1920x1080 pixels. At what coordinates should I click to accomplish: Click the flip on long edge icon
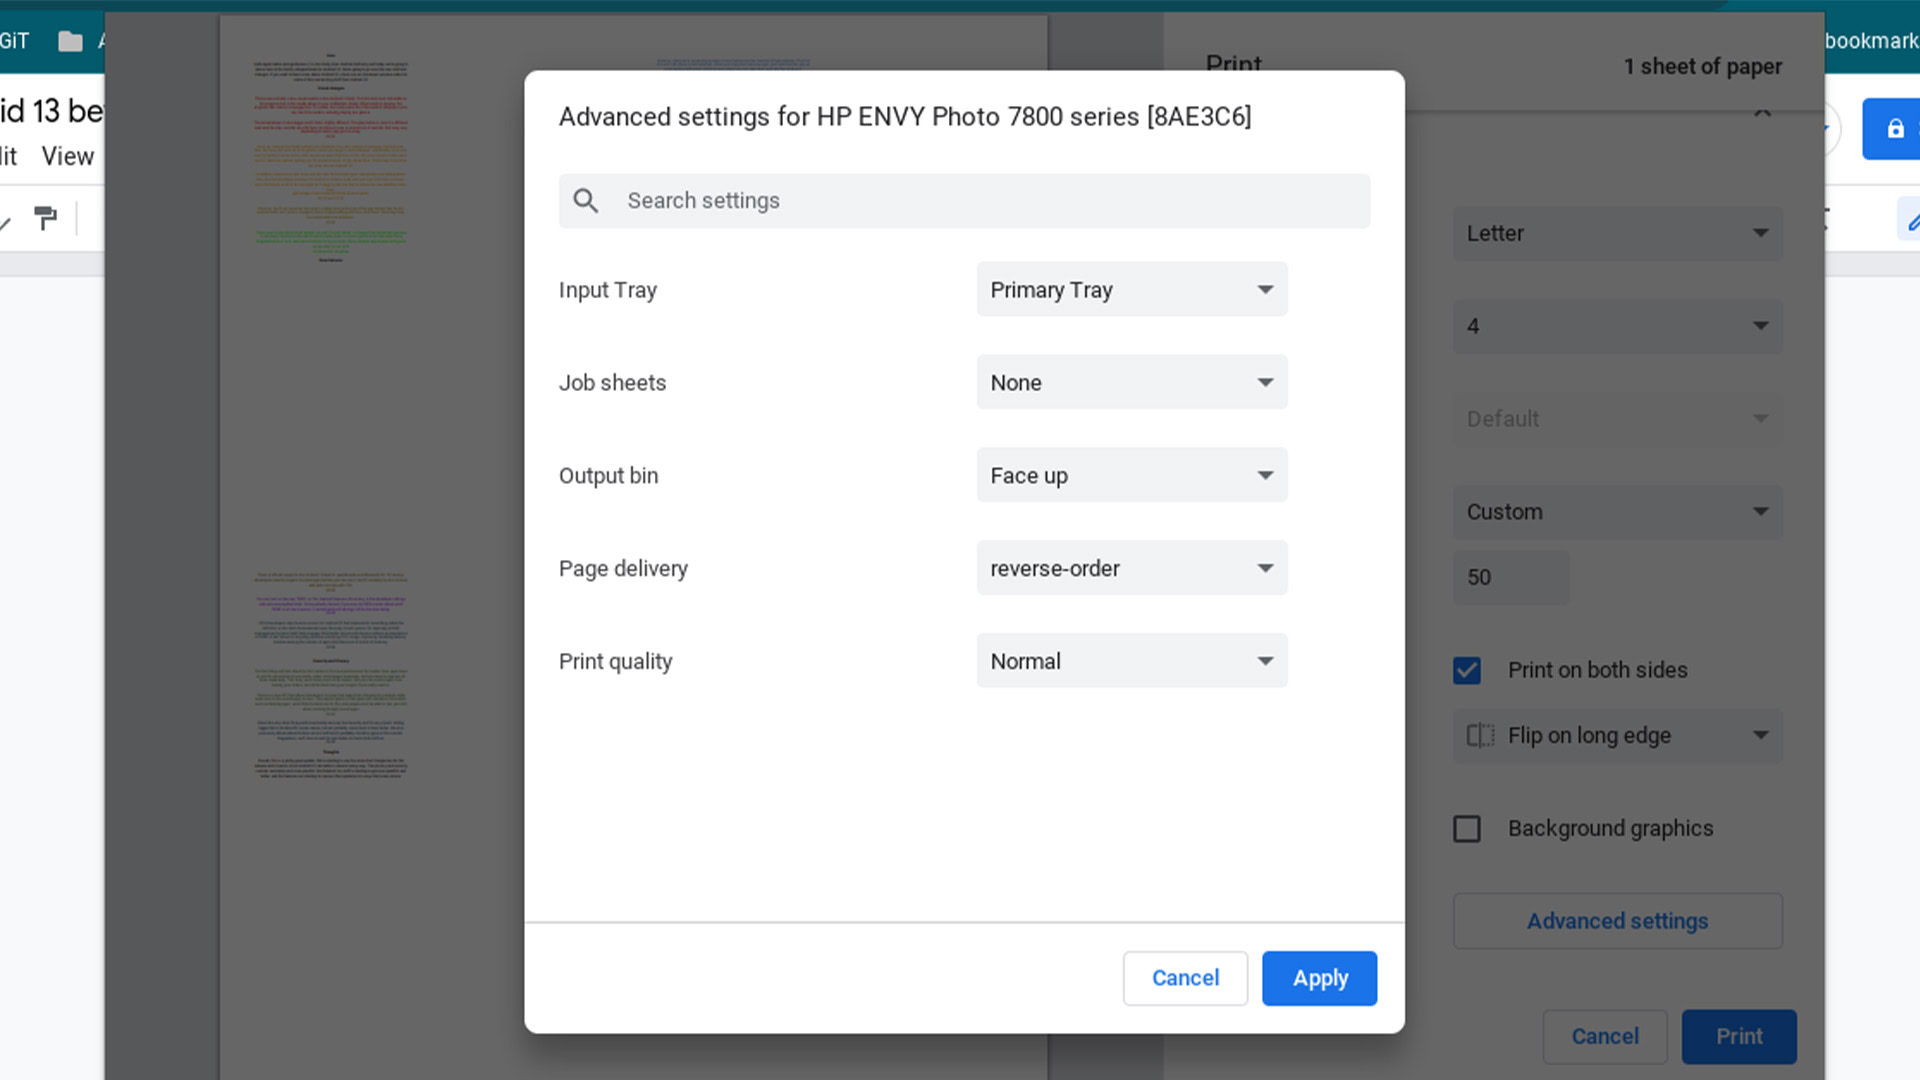pos(1480,736)
